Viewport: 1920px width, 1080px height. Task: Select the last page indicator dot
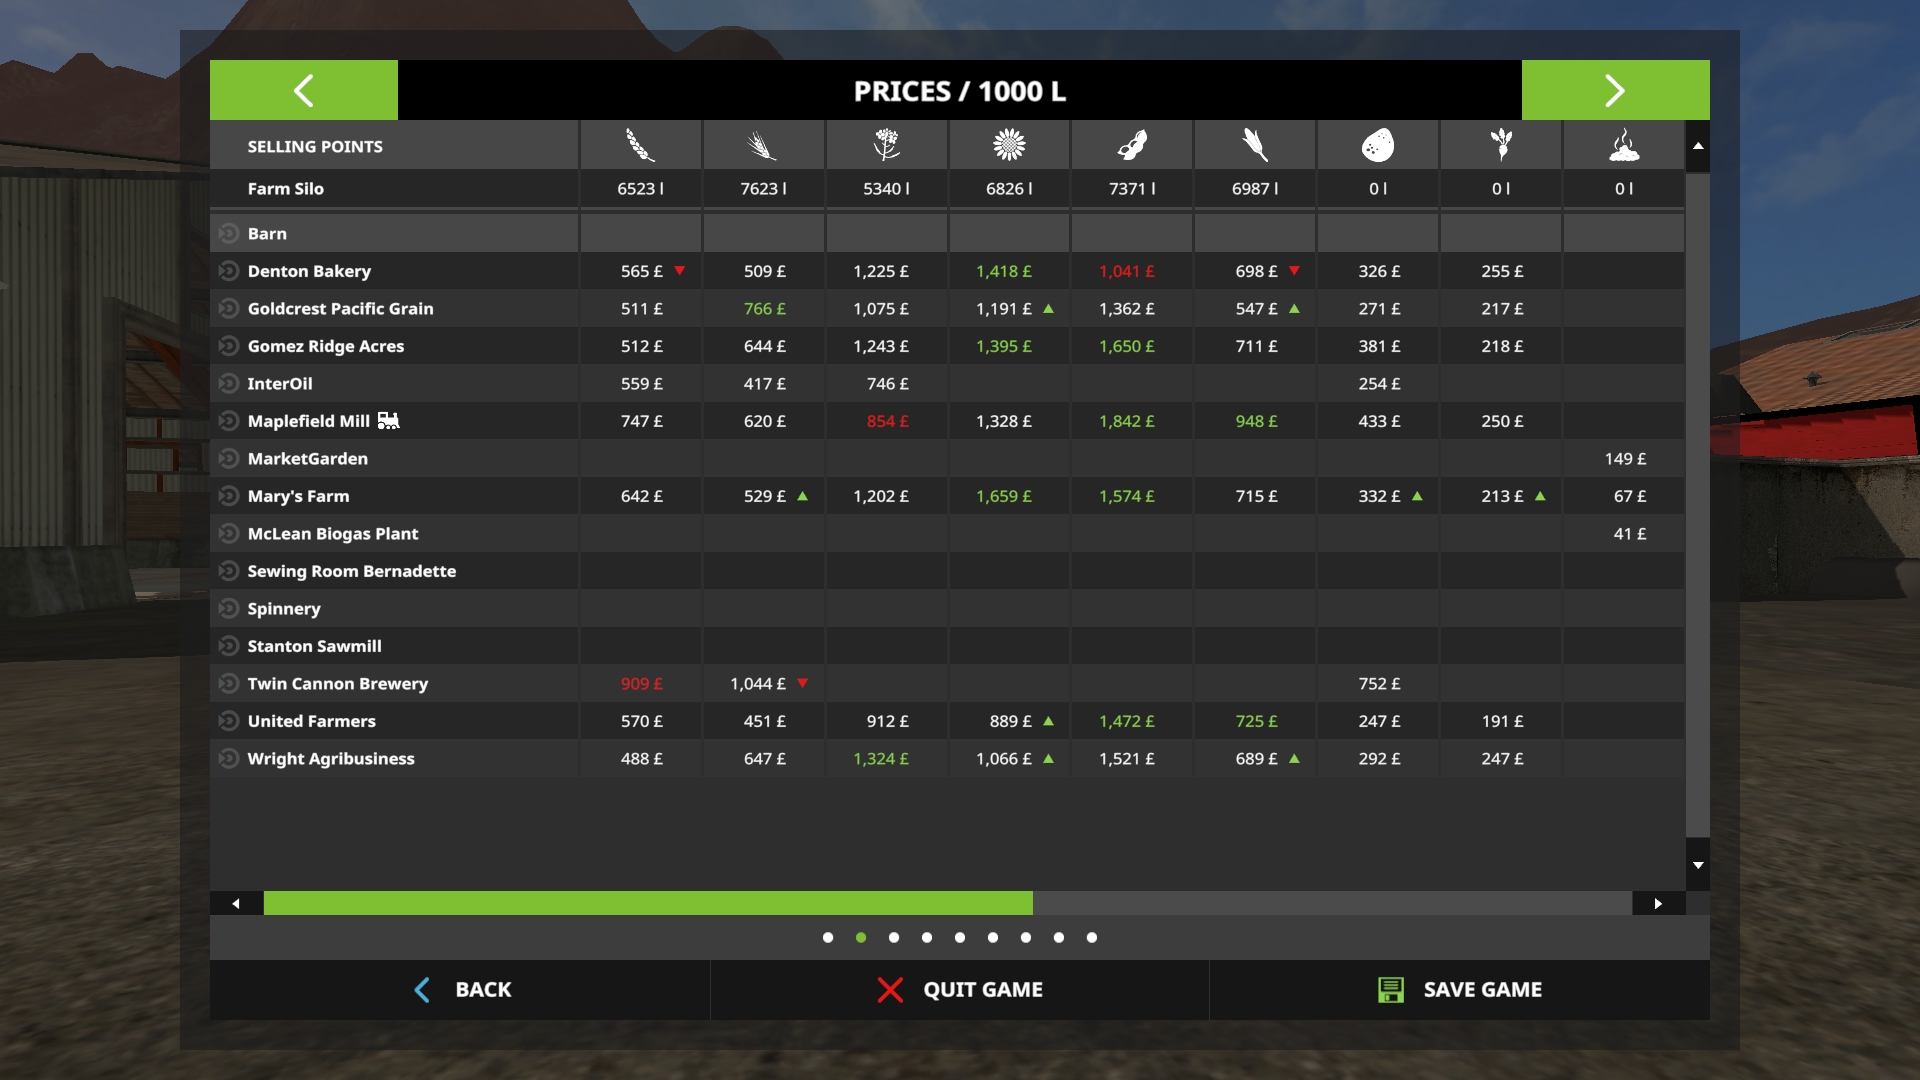coord(1092,938)
